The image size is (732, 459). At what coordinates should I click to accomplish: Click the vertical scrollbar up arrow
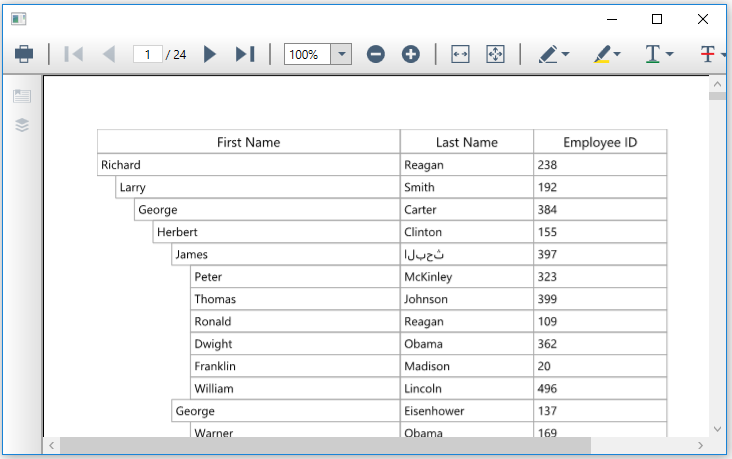click(718, 85)
